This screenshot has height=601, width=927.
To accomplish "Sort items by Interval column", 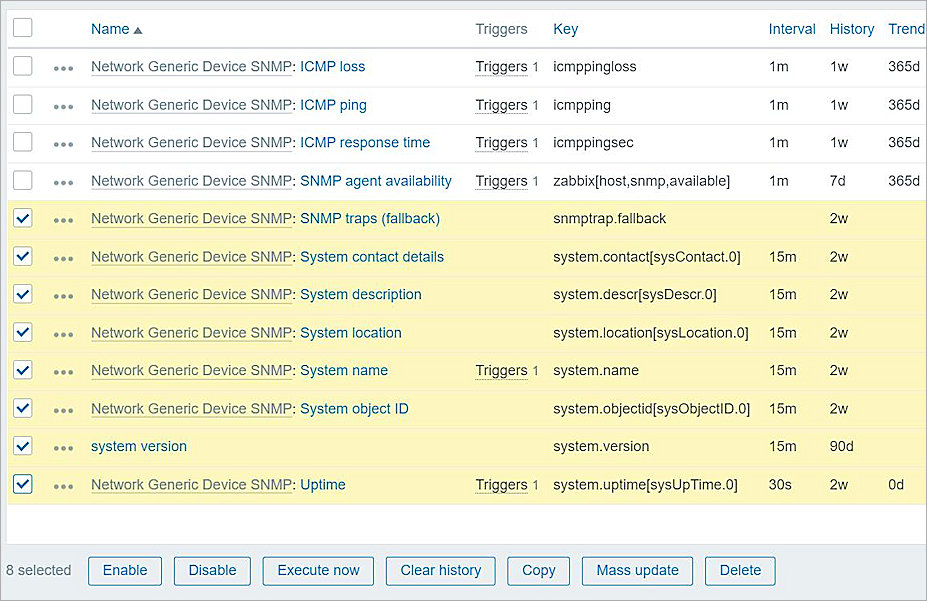I will pyautogui.click(x=792, y=29).
